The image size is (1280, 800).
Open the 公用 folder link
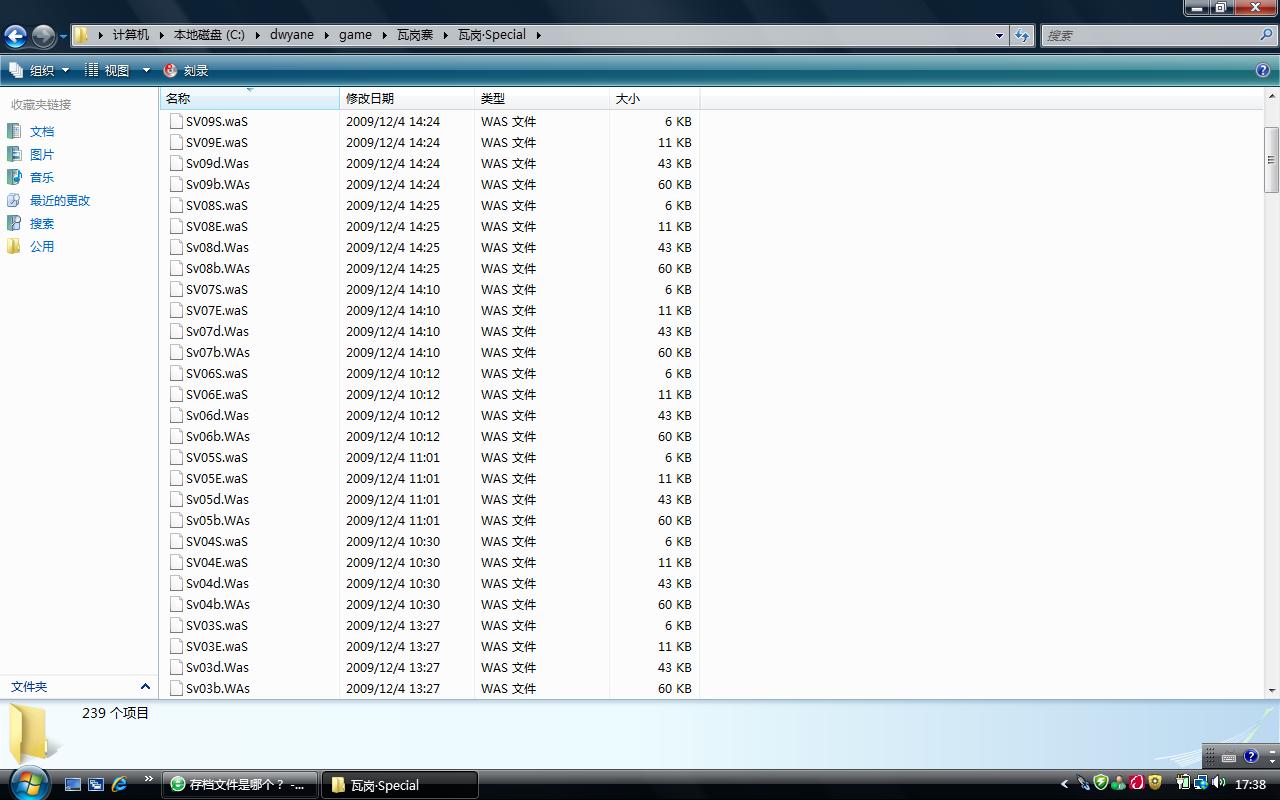[41, 246]
